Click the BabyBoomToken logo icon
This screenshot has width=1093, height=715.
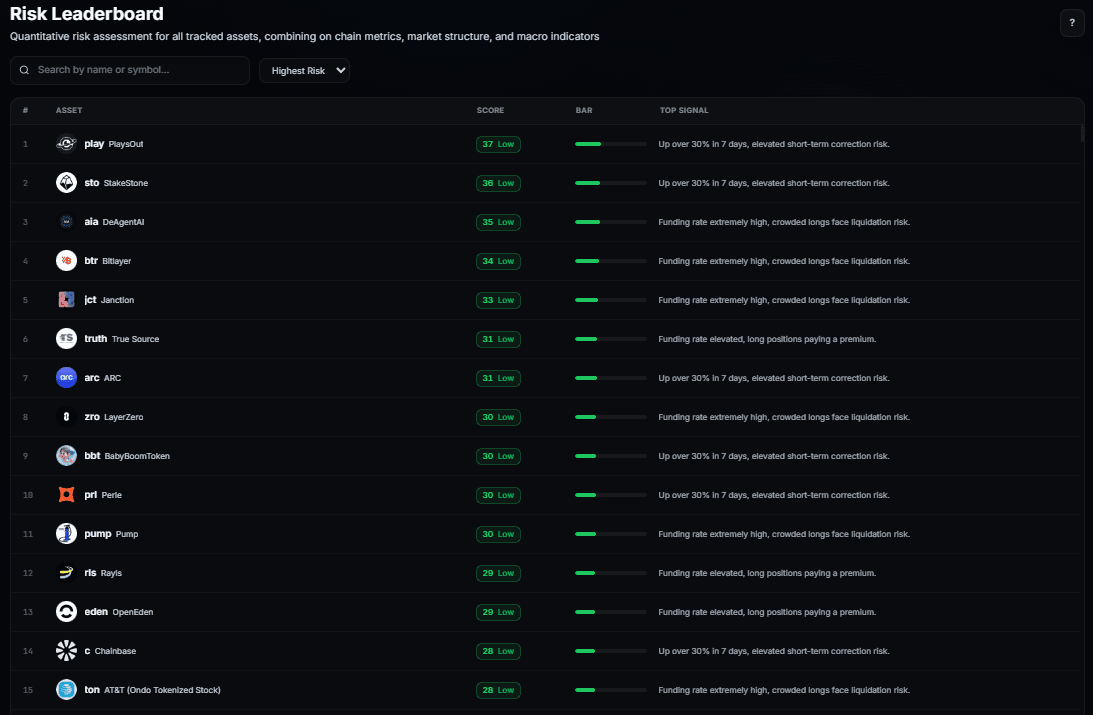click(66, 456)
